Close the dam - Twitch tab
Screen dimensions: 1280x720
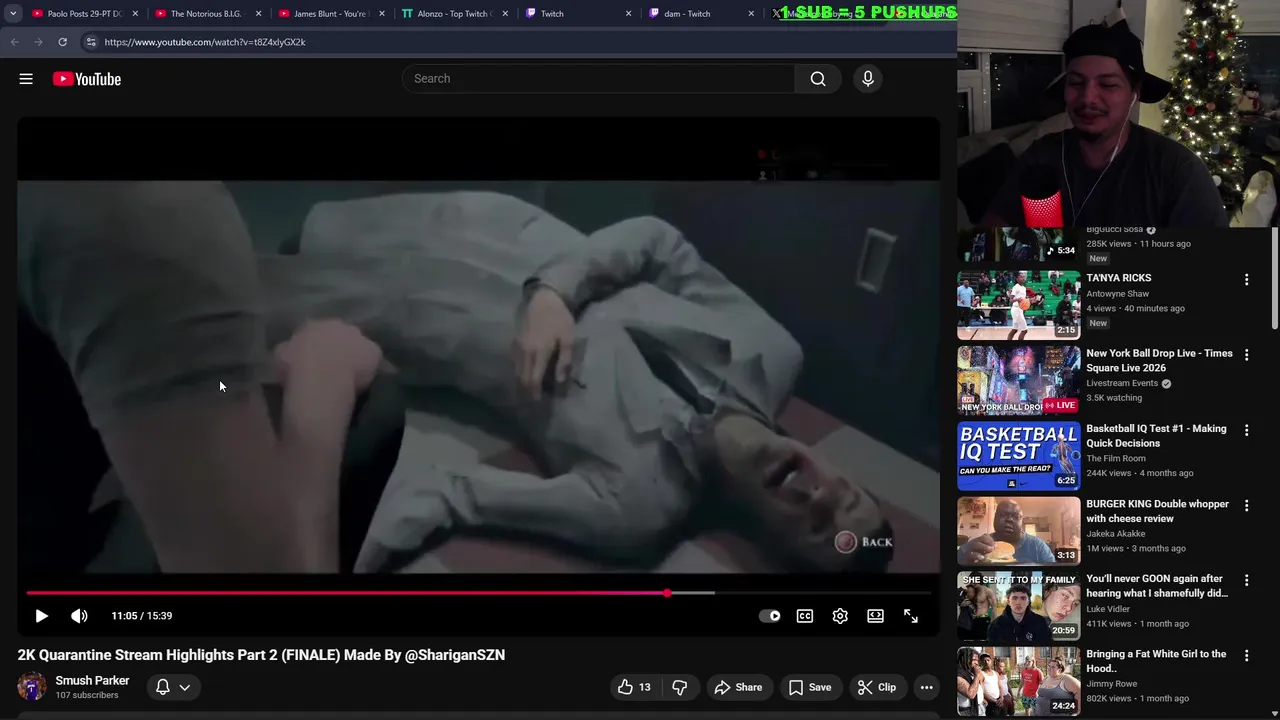752,14
